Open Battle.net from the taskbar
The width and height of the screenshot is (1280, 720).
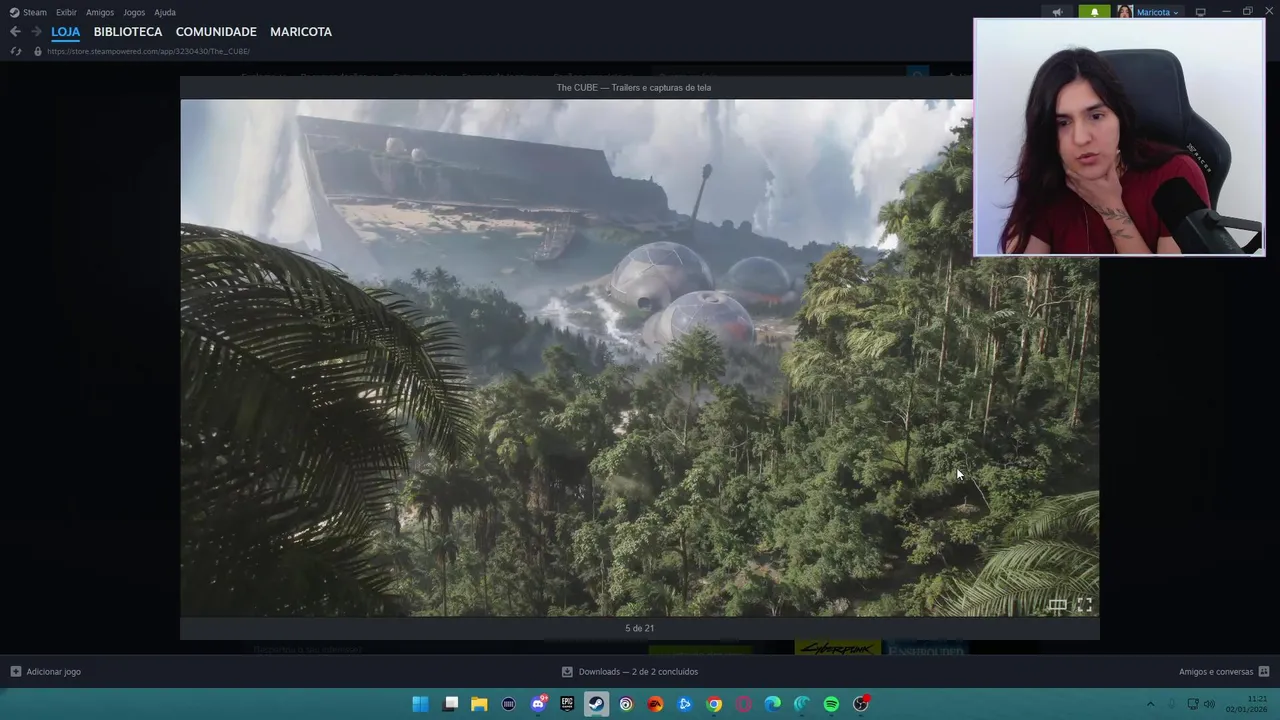click(684, 704)
